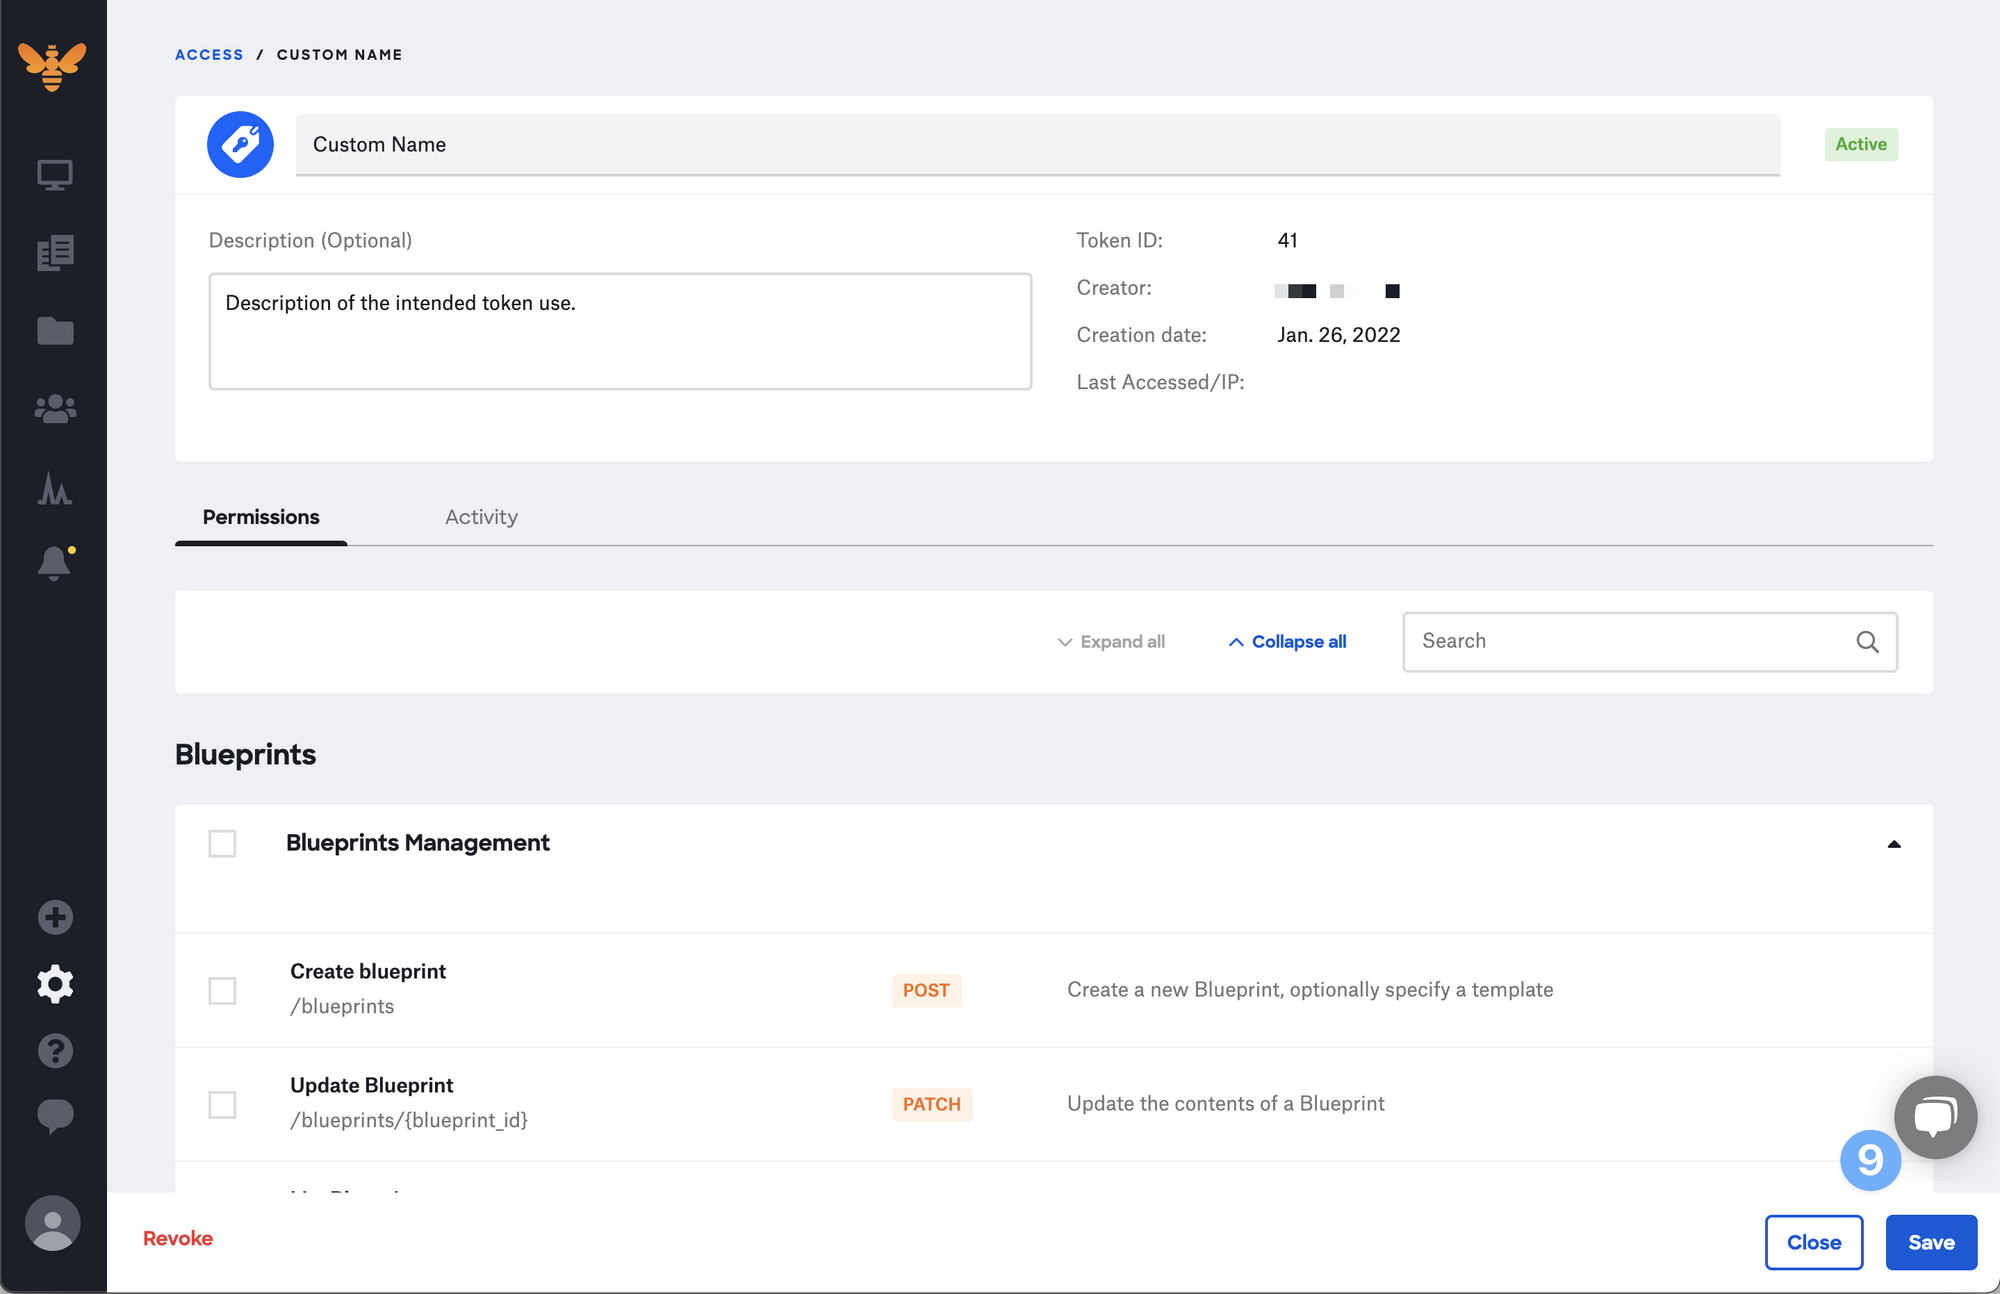Viewport: 2000px width, 1294px height.
Task: Collapse the Blueprints Management section arrow
Action: [x=1893, y=844]
